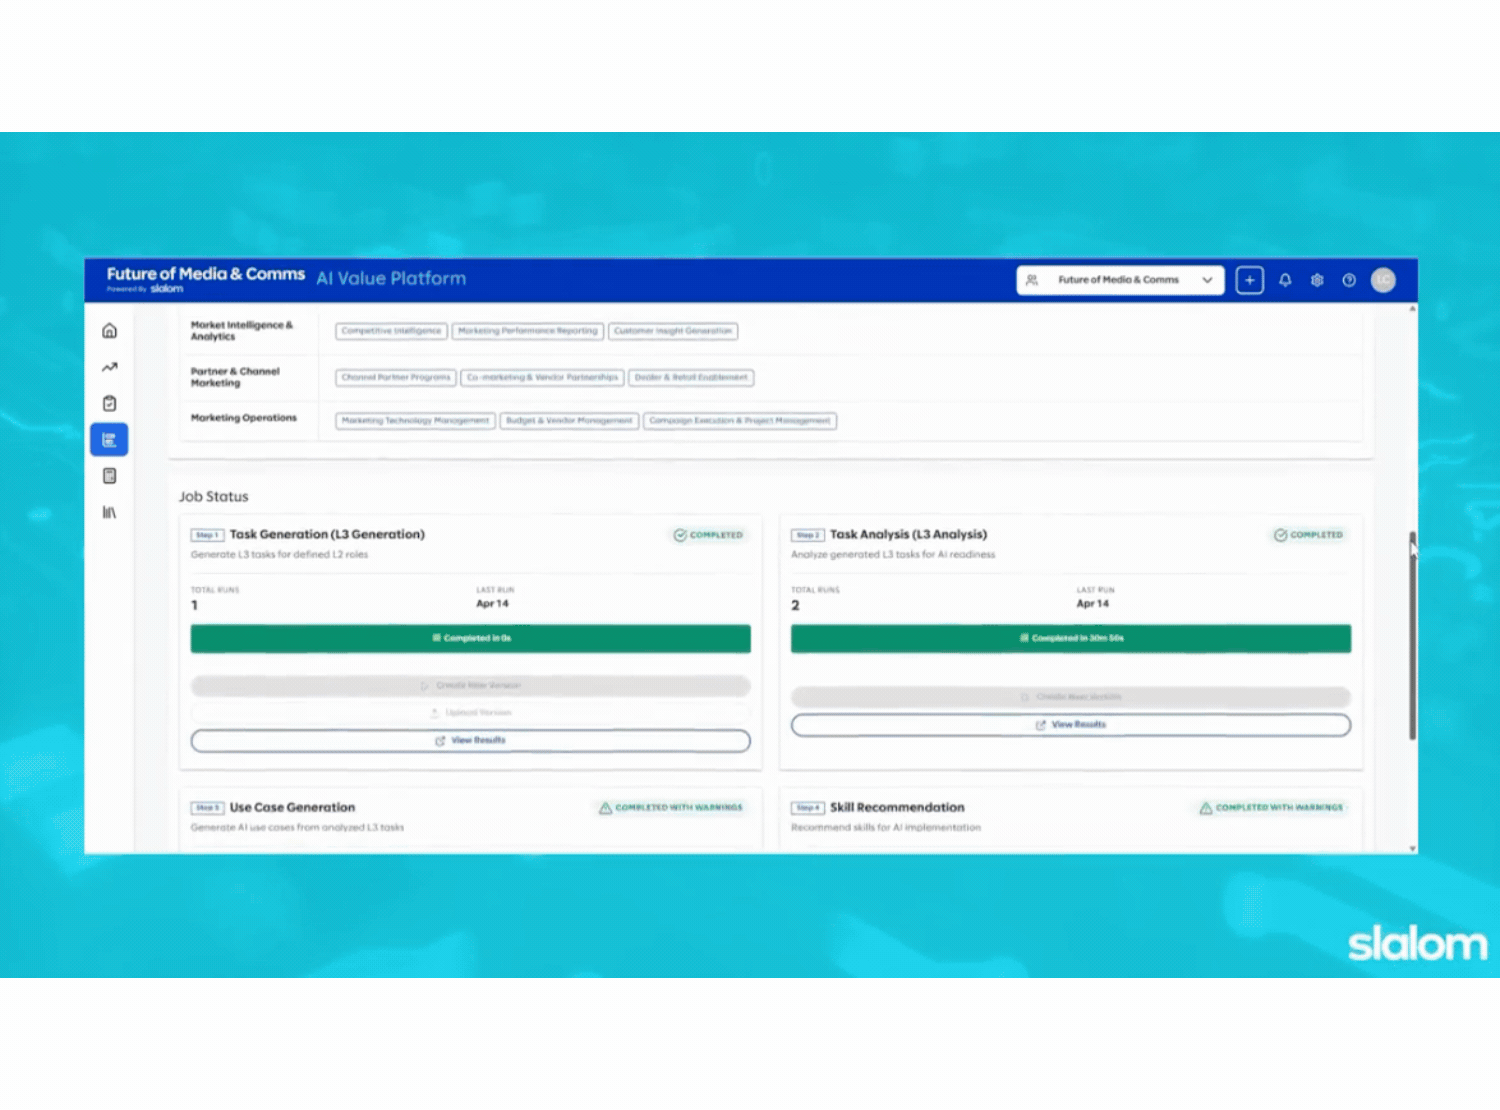Click the Last Run Apr 14 value under Task Analysis
1500x1110 pixels.
(x=1092, y=604)
